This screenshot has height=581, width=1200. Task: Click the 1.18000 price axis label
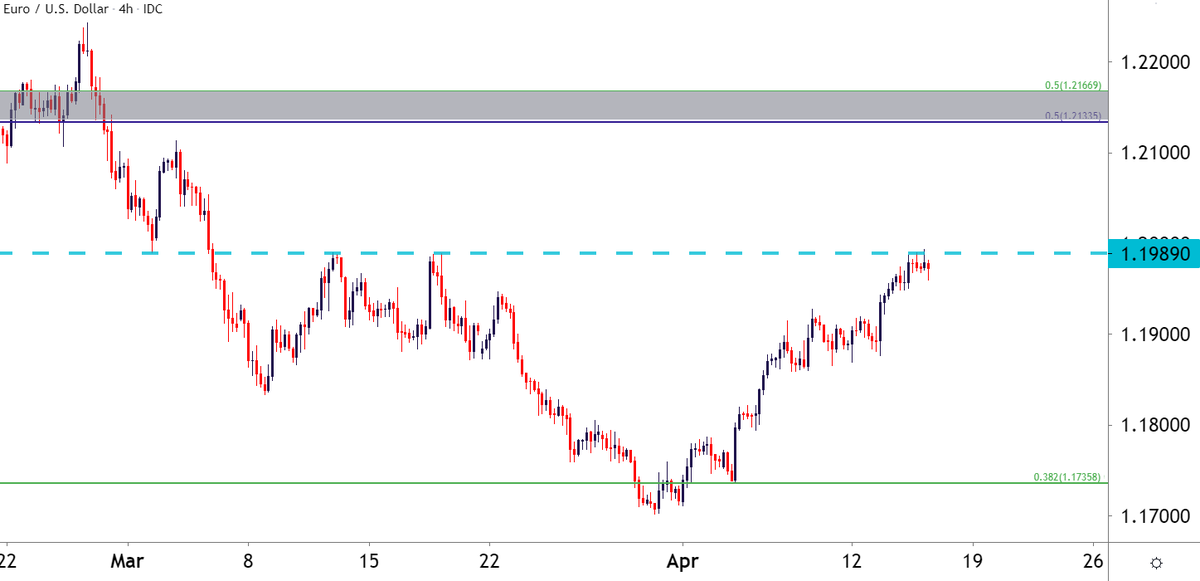click(x=1155, y=425)
